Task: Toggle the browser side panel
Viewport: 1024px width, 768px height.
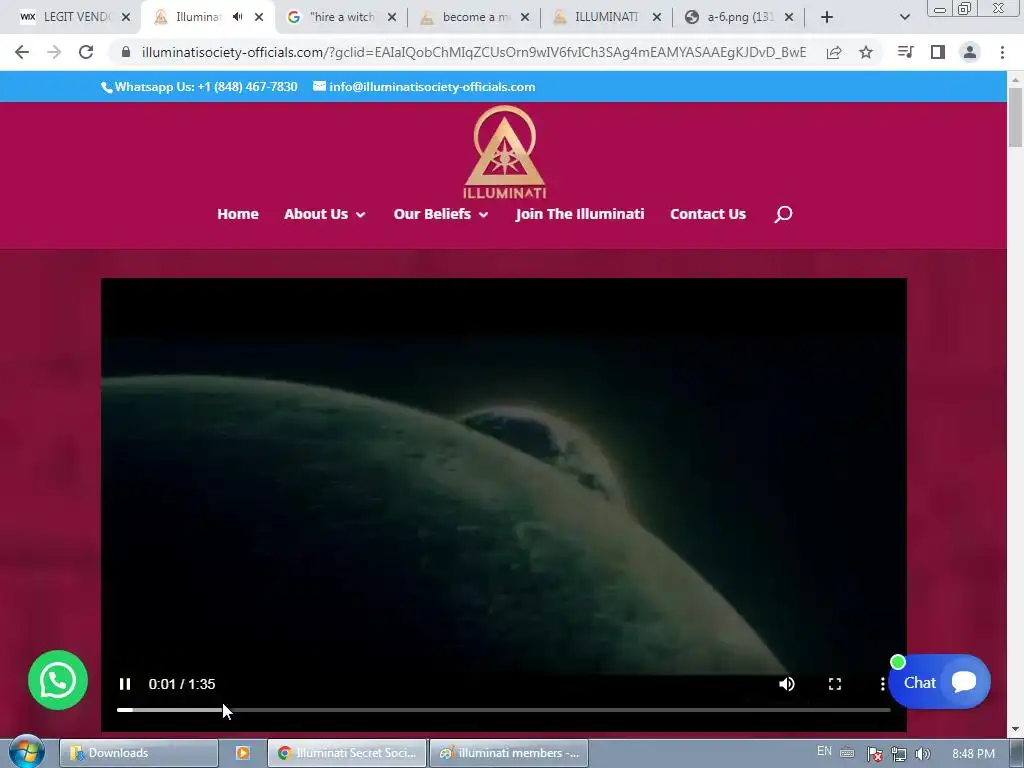Action: point(938,52)
